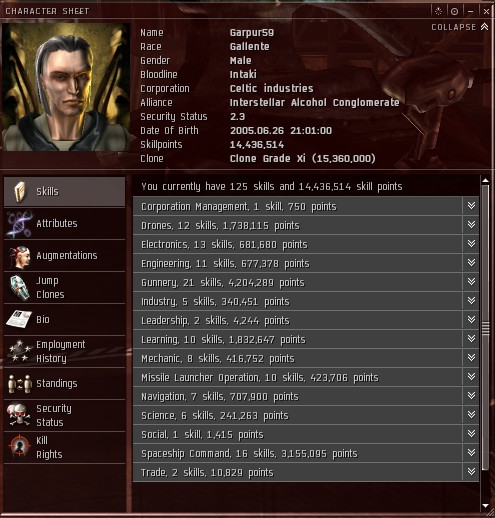This screenshot has width=495, height=518.
Task: Expand the Drones skill group chevron
Action: tap(471, 225)
